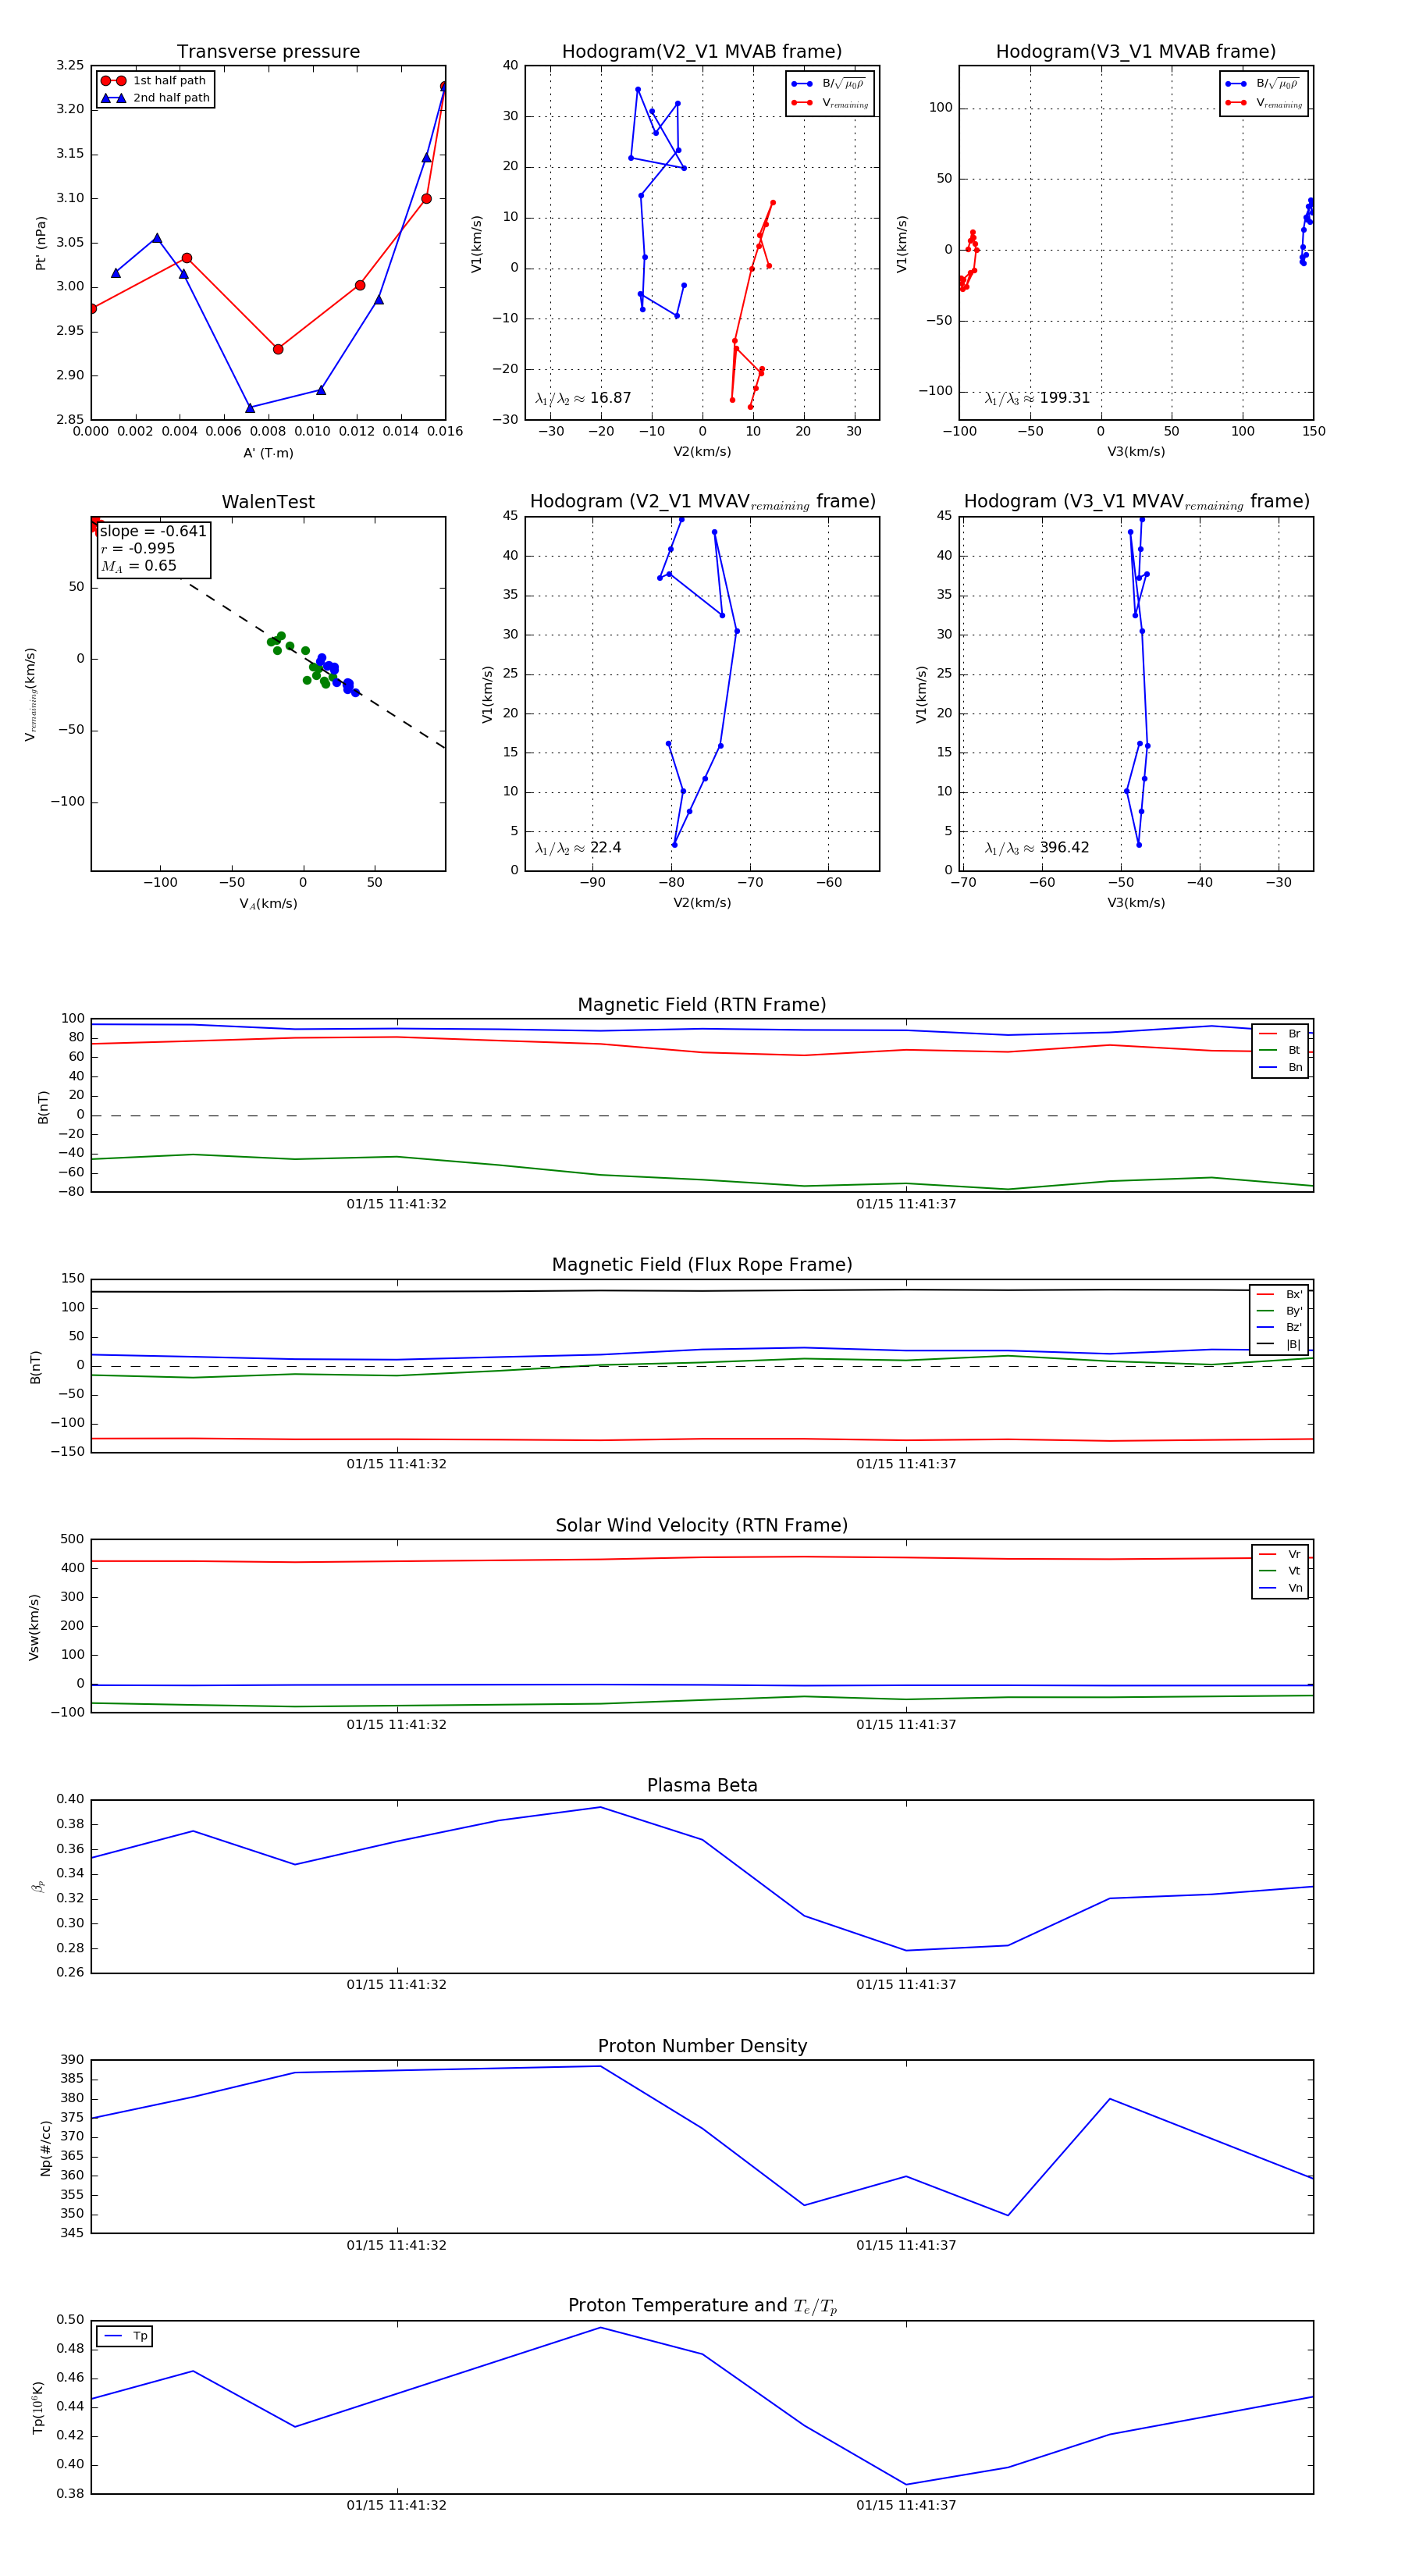Click the 'B/√μ0ρ' legend entry in V3_V1 MVAB hodogram
Screen dimensions: 1405x2576
1263,84
